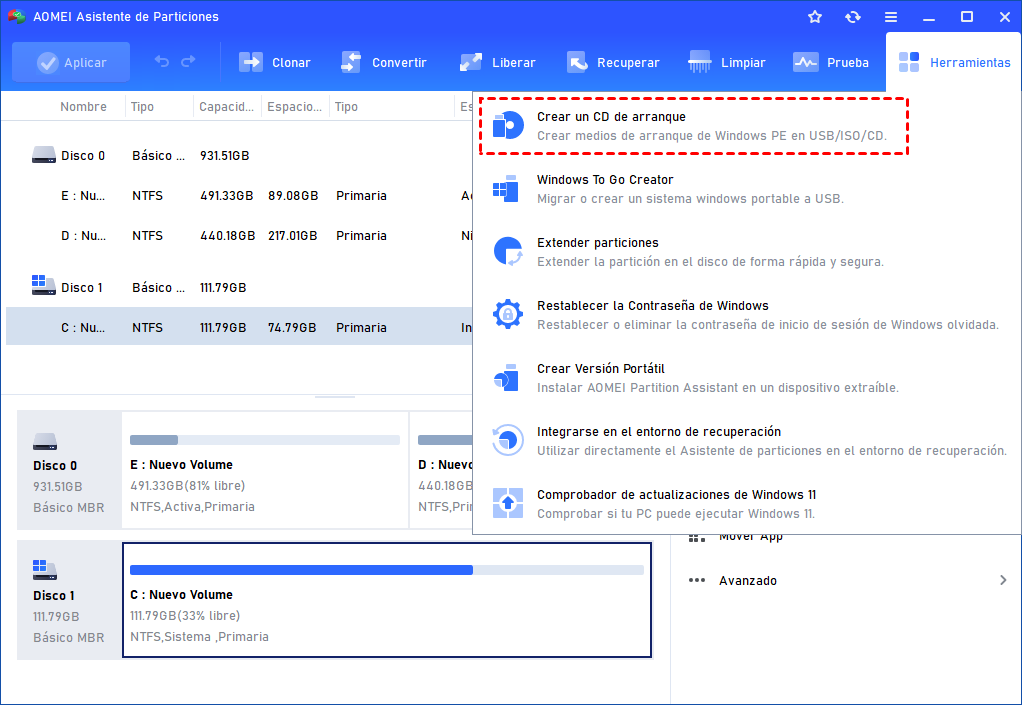Click the C: volume usage bar

387,570
